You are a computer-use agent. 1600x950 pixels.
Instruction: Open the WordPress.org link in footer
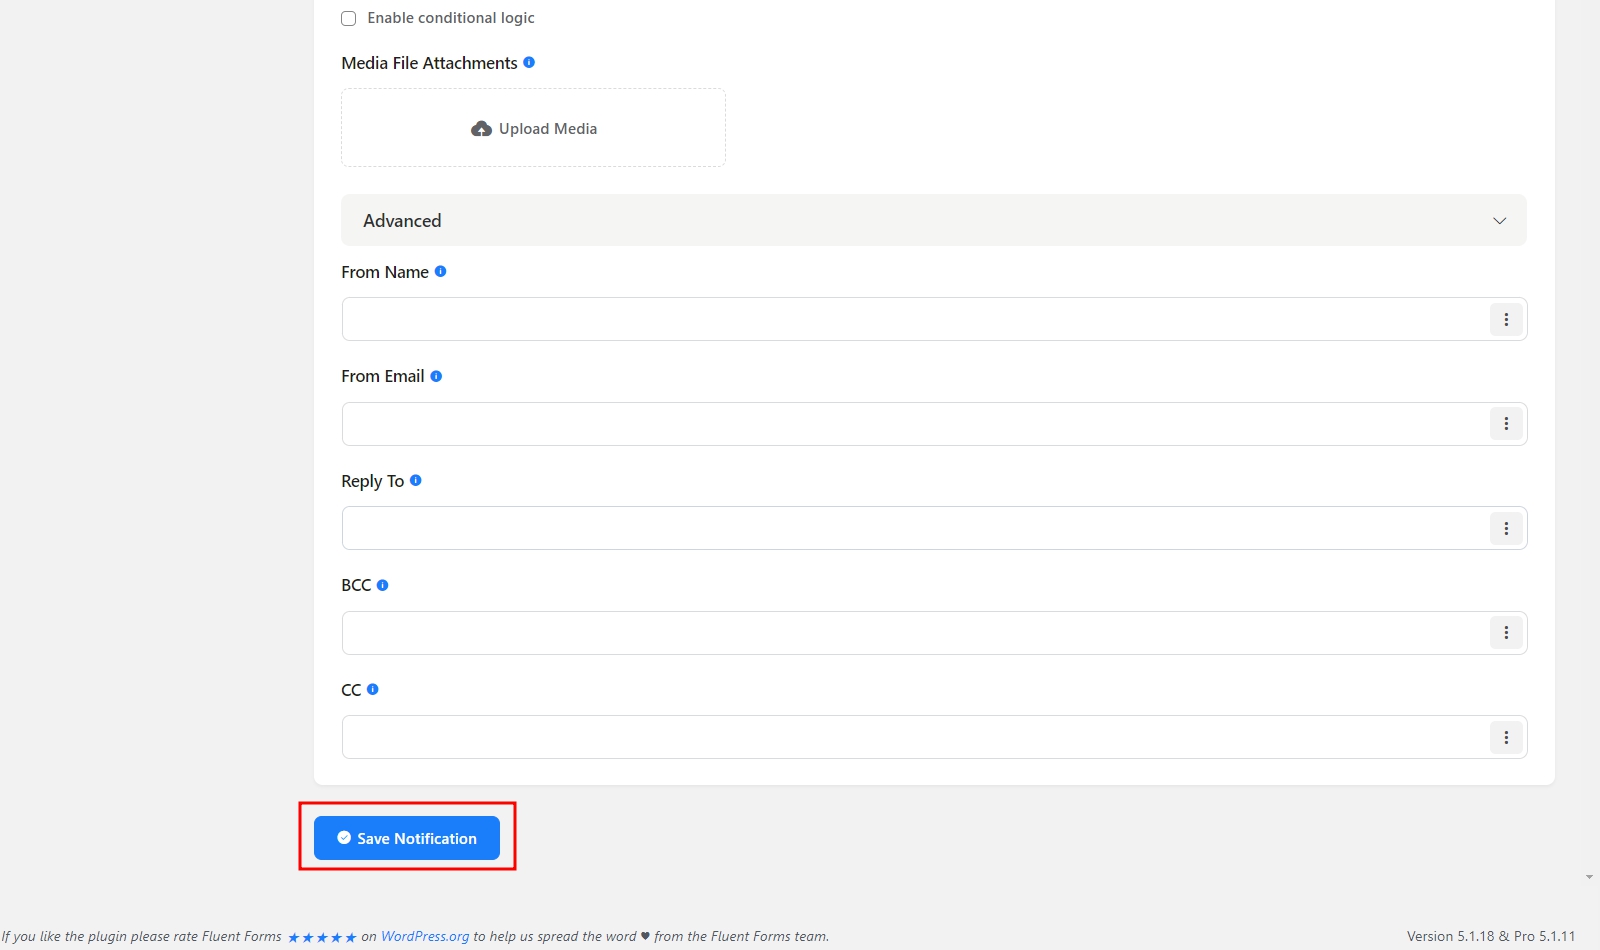[425, 936]
